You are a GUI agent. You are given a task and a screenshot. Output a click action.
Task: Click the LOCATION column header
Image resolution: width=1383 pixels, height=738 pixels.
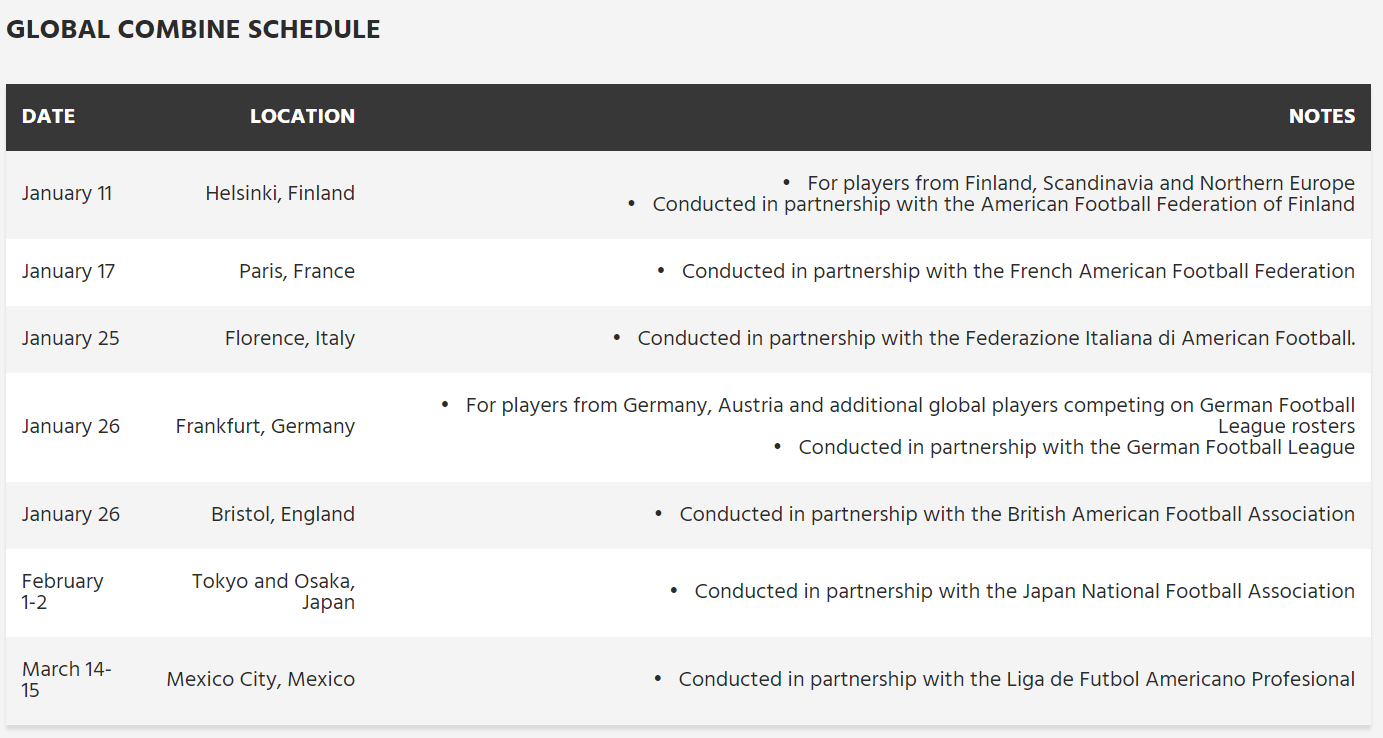(x=302, y=116)
